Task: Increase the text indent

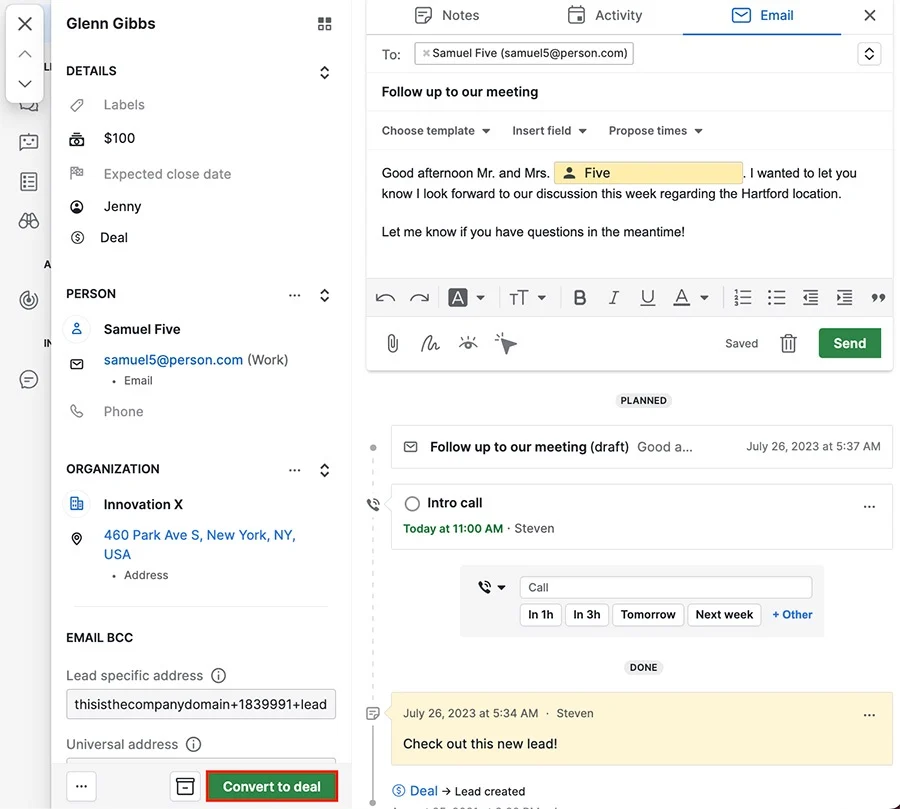Action: pyautogui.click(x=844, y=297)
